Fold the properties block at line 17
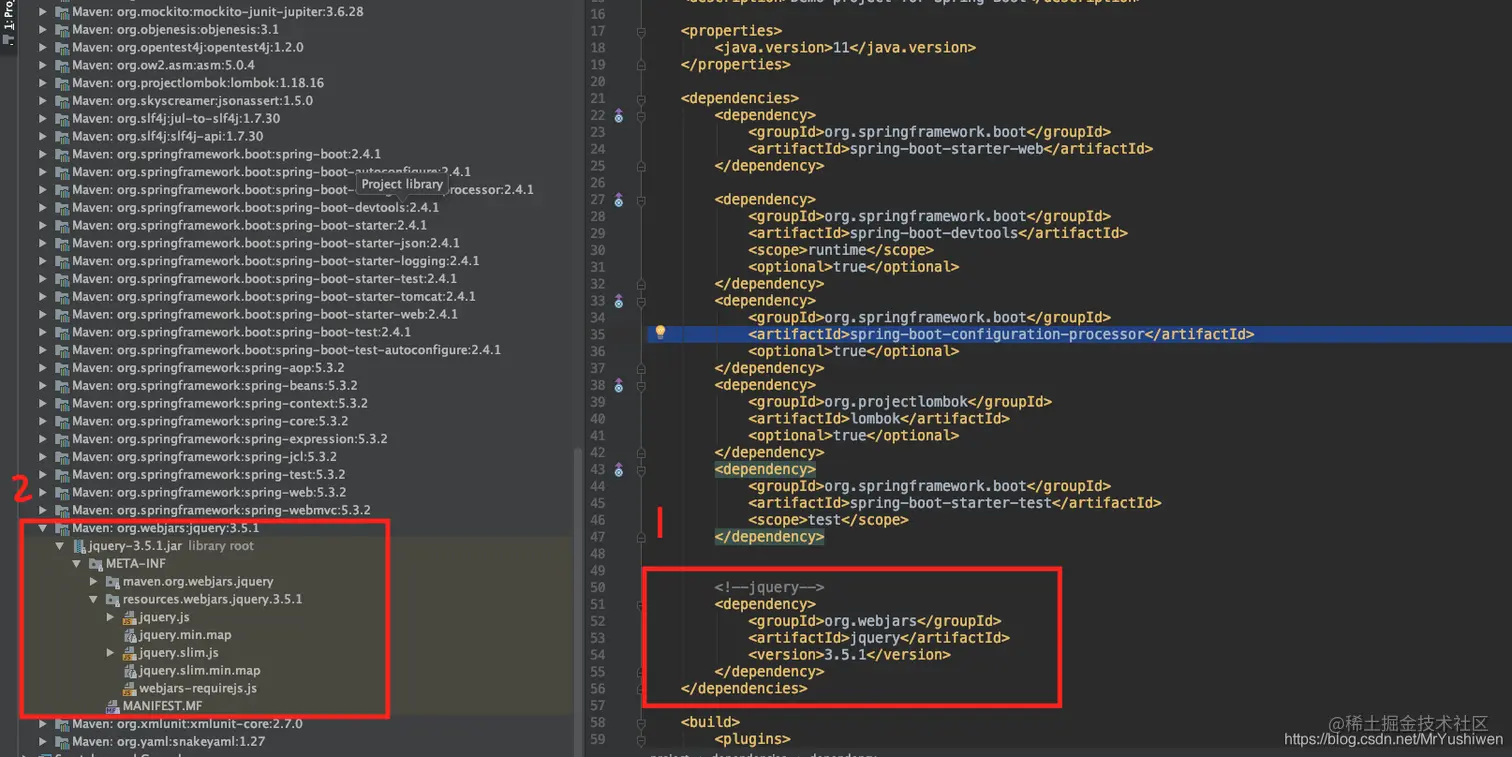The height and width of the screenshot is (757, 1512). [641, 31]
